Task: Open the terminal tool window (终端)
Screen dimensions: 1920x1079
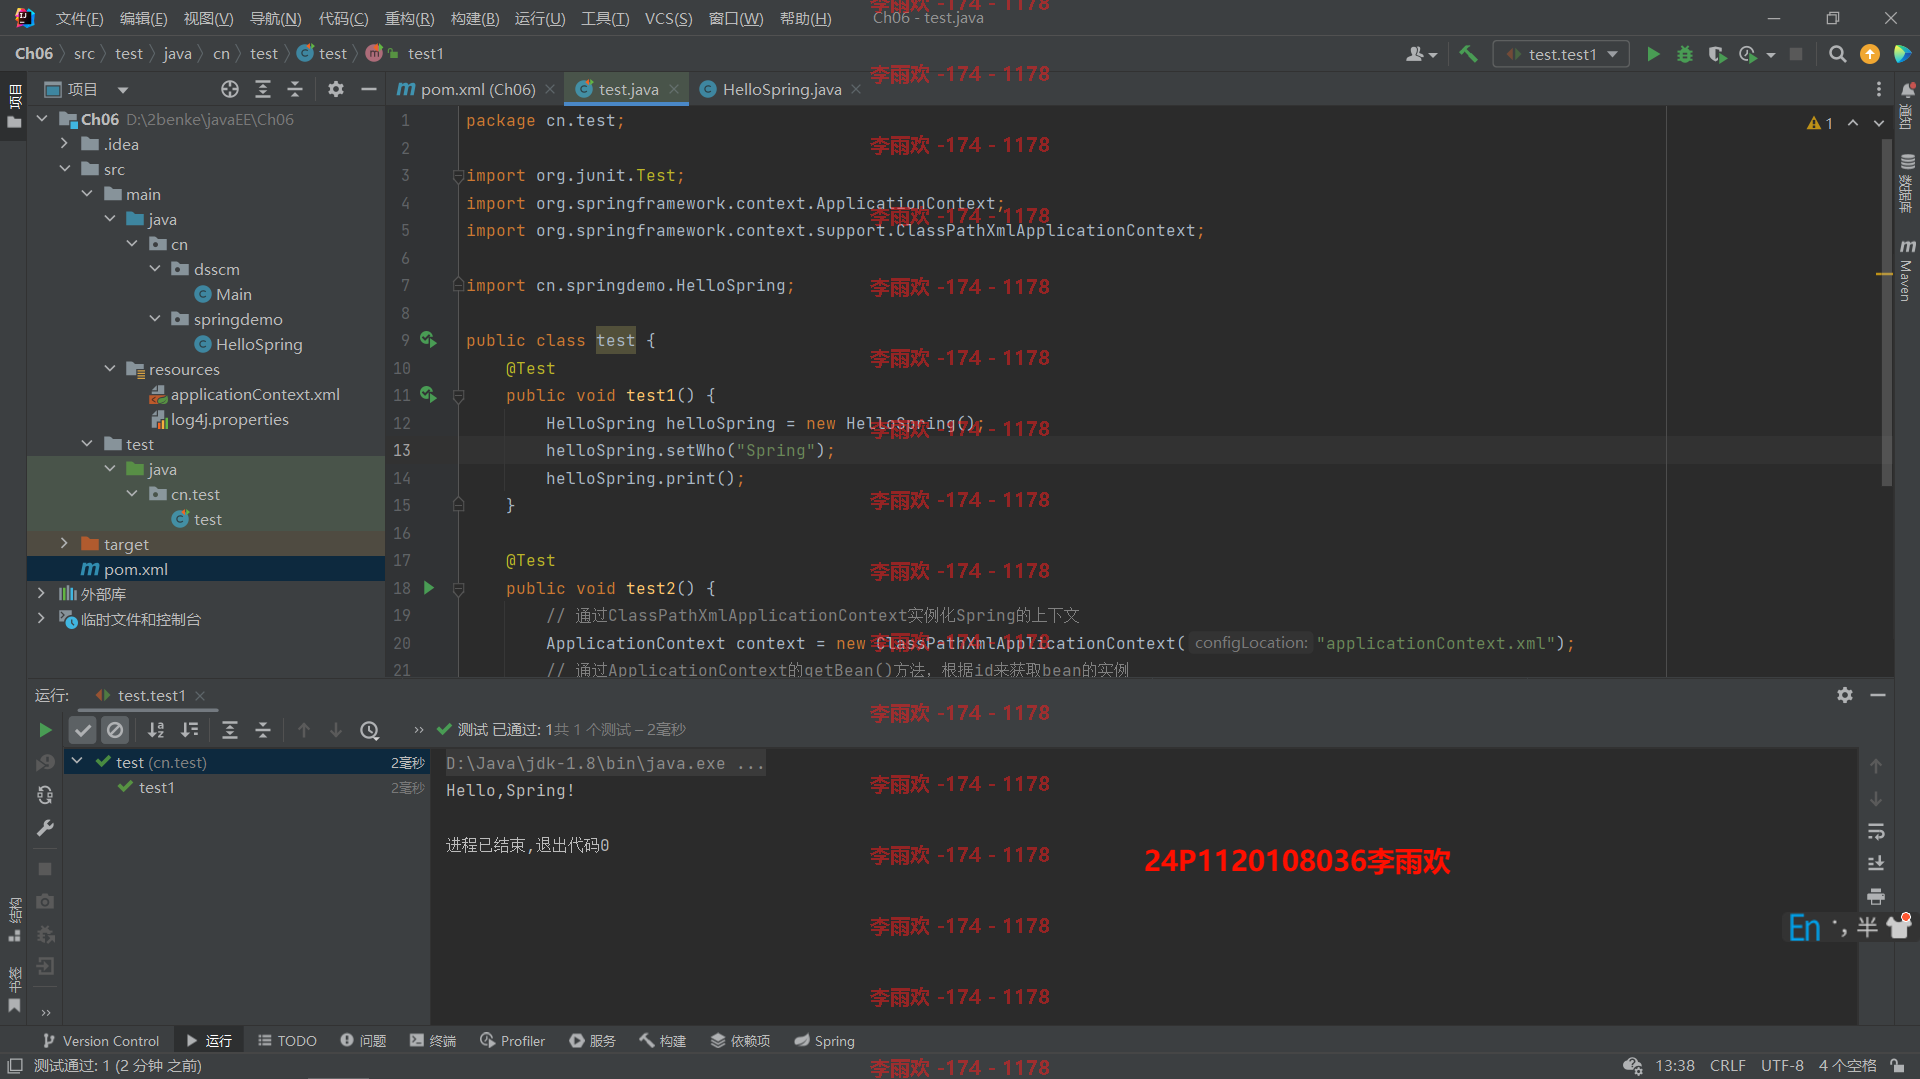Action: [x=433, y=1041]
